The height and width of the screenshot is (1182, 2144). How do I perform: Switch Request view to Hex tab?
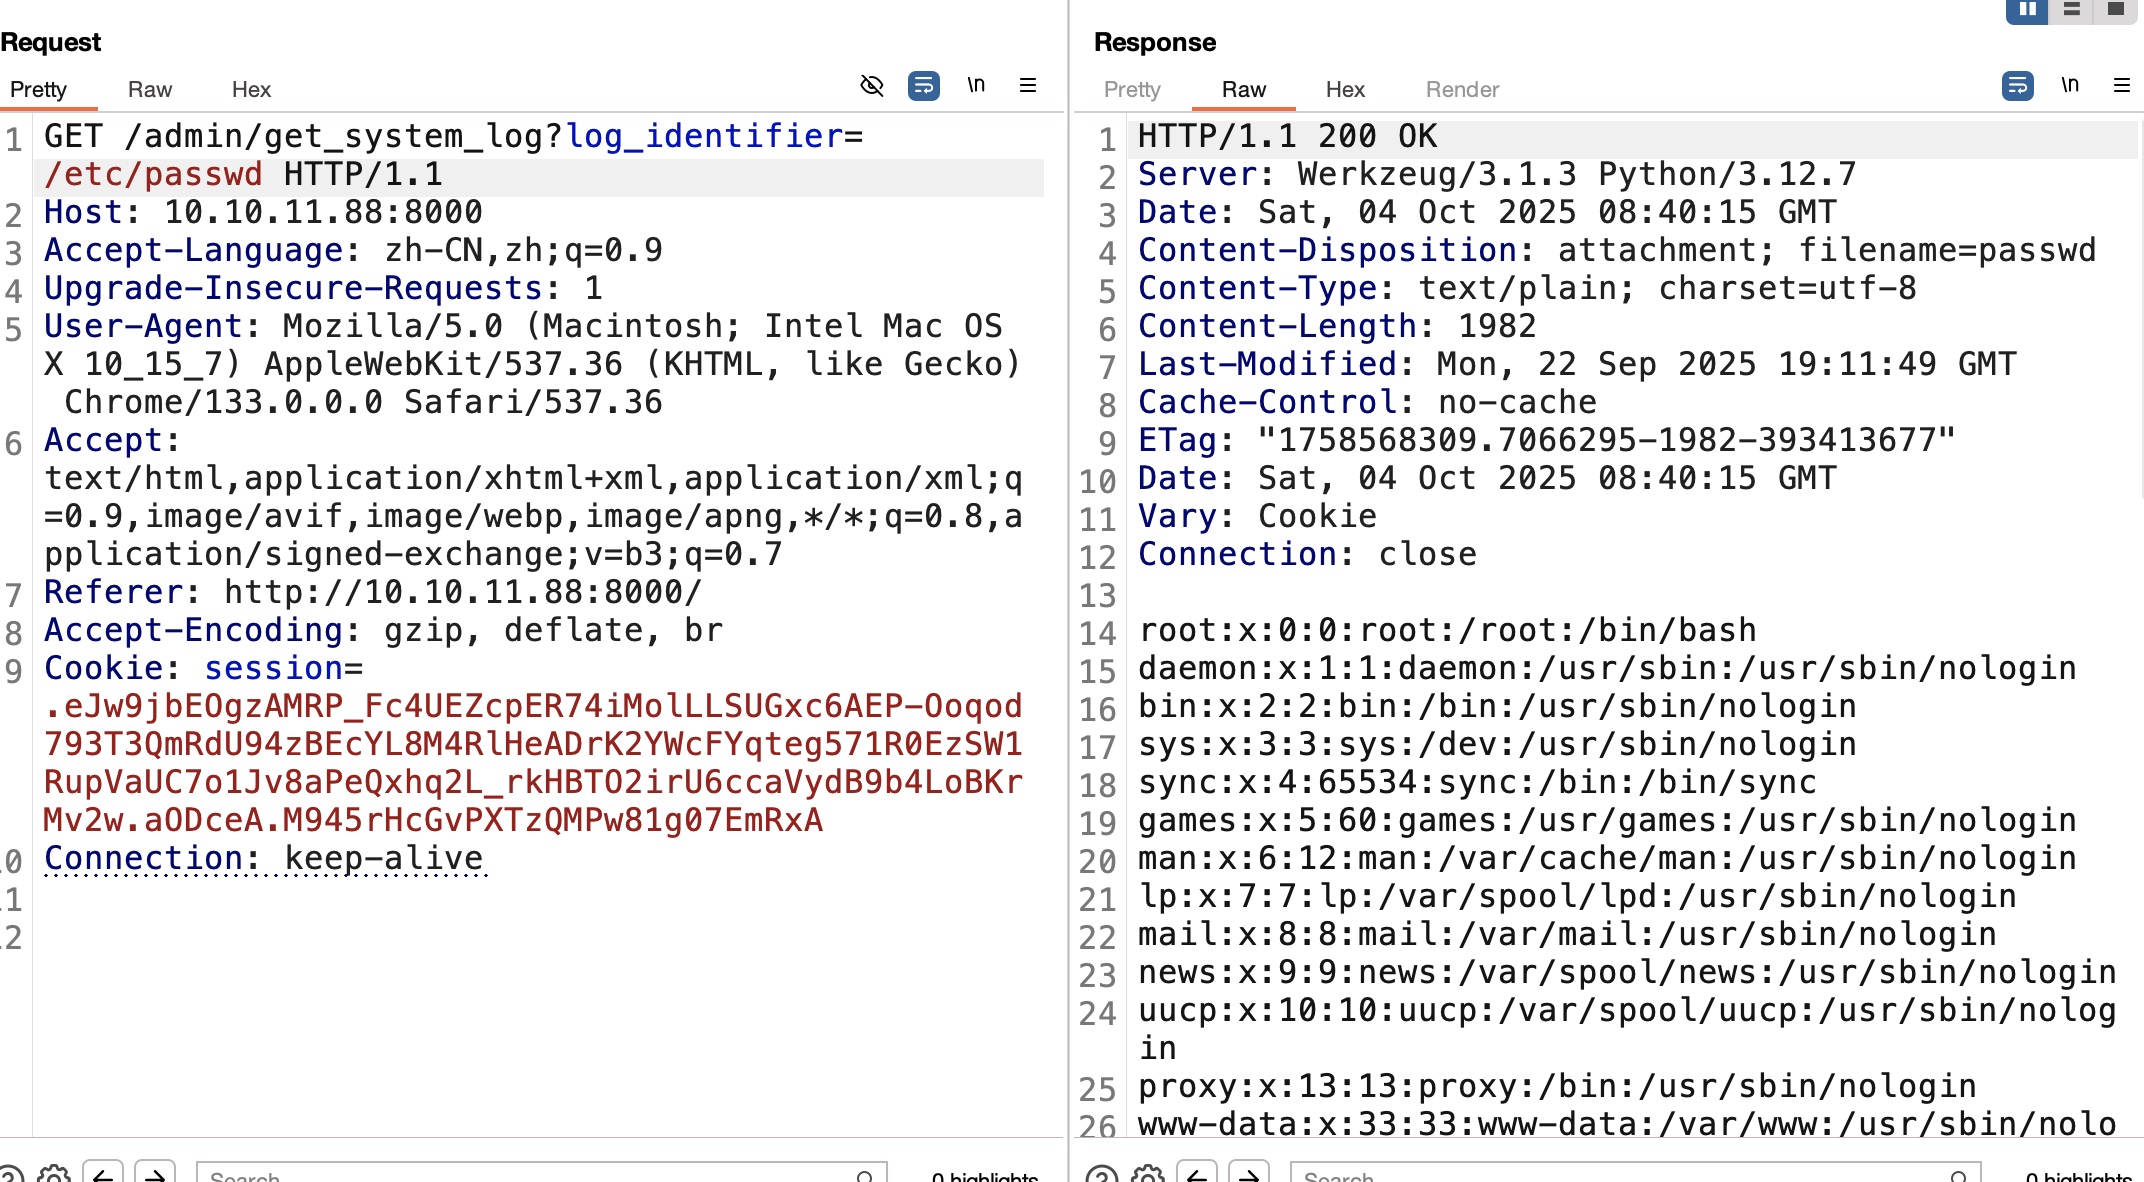click(x=251, y=90)
